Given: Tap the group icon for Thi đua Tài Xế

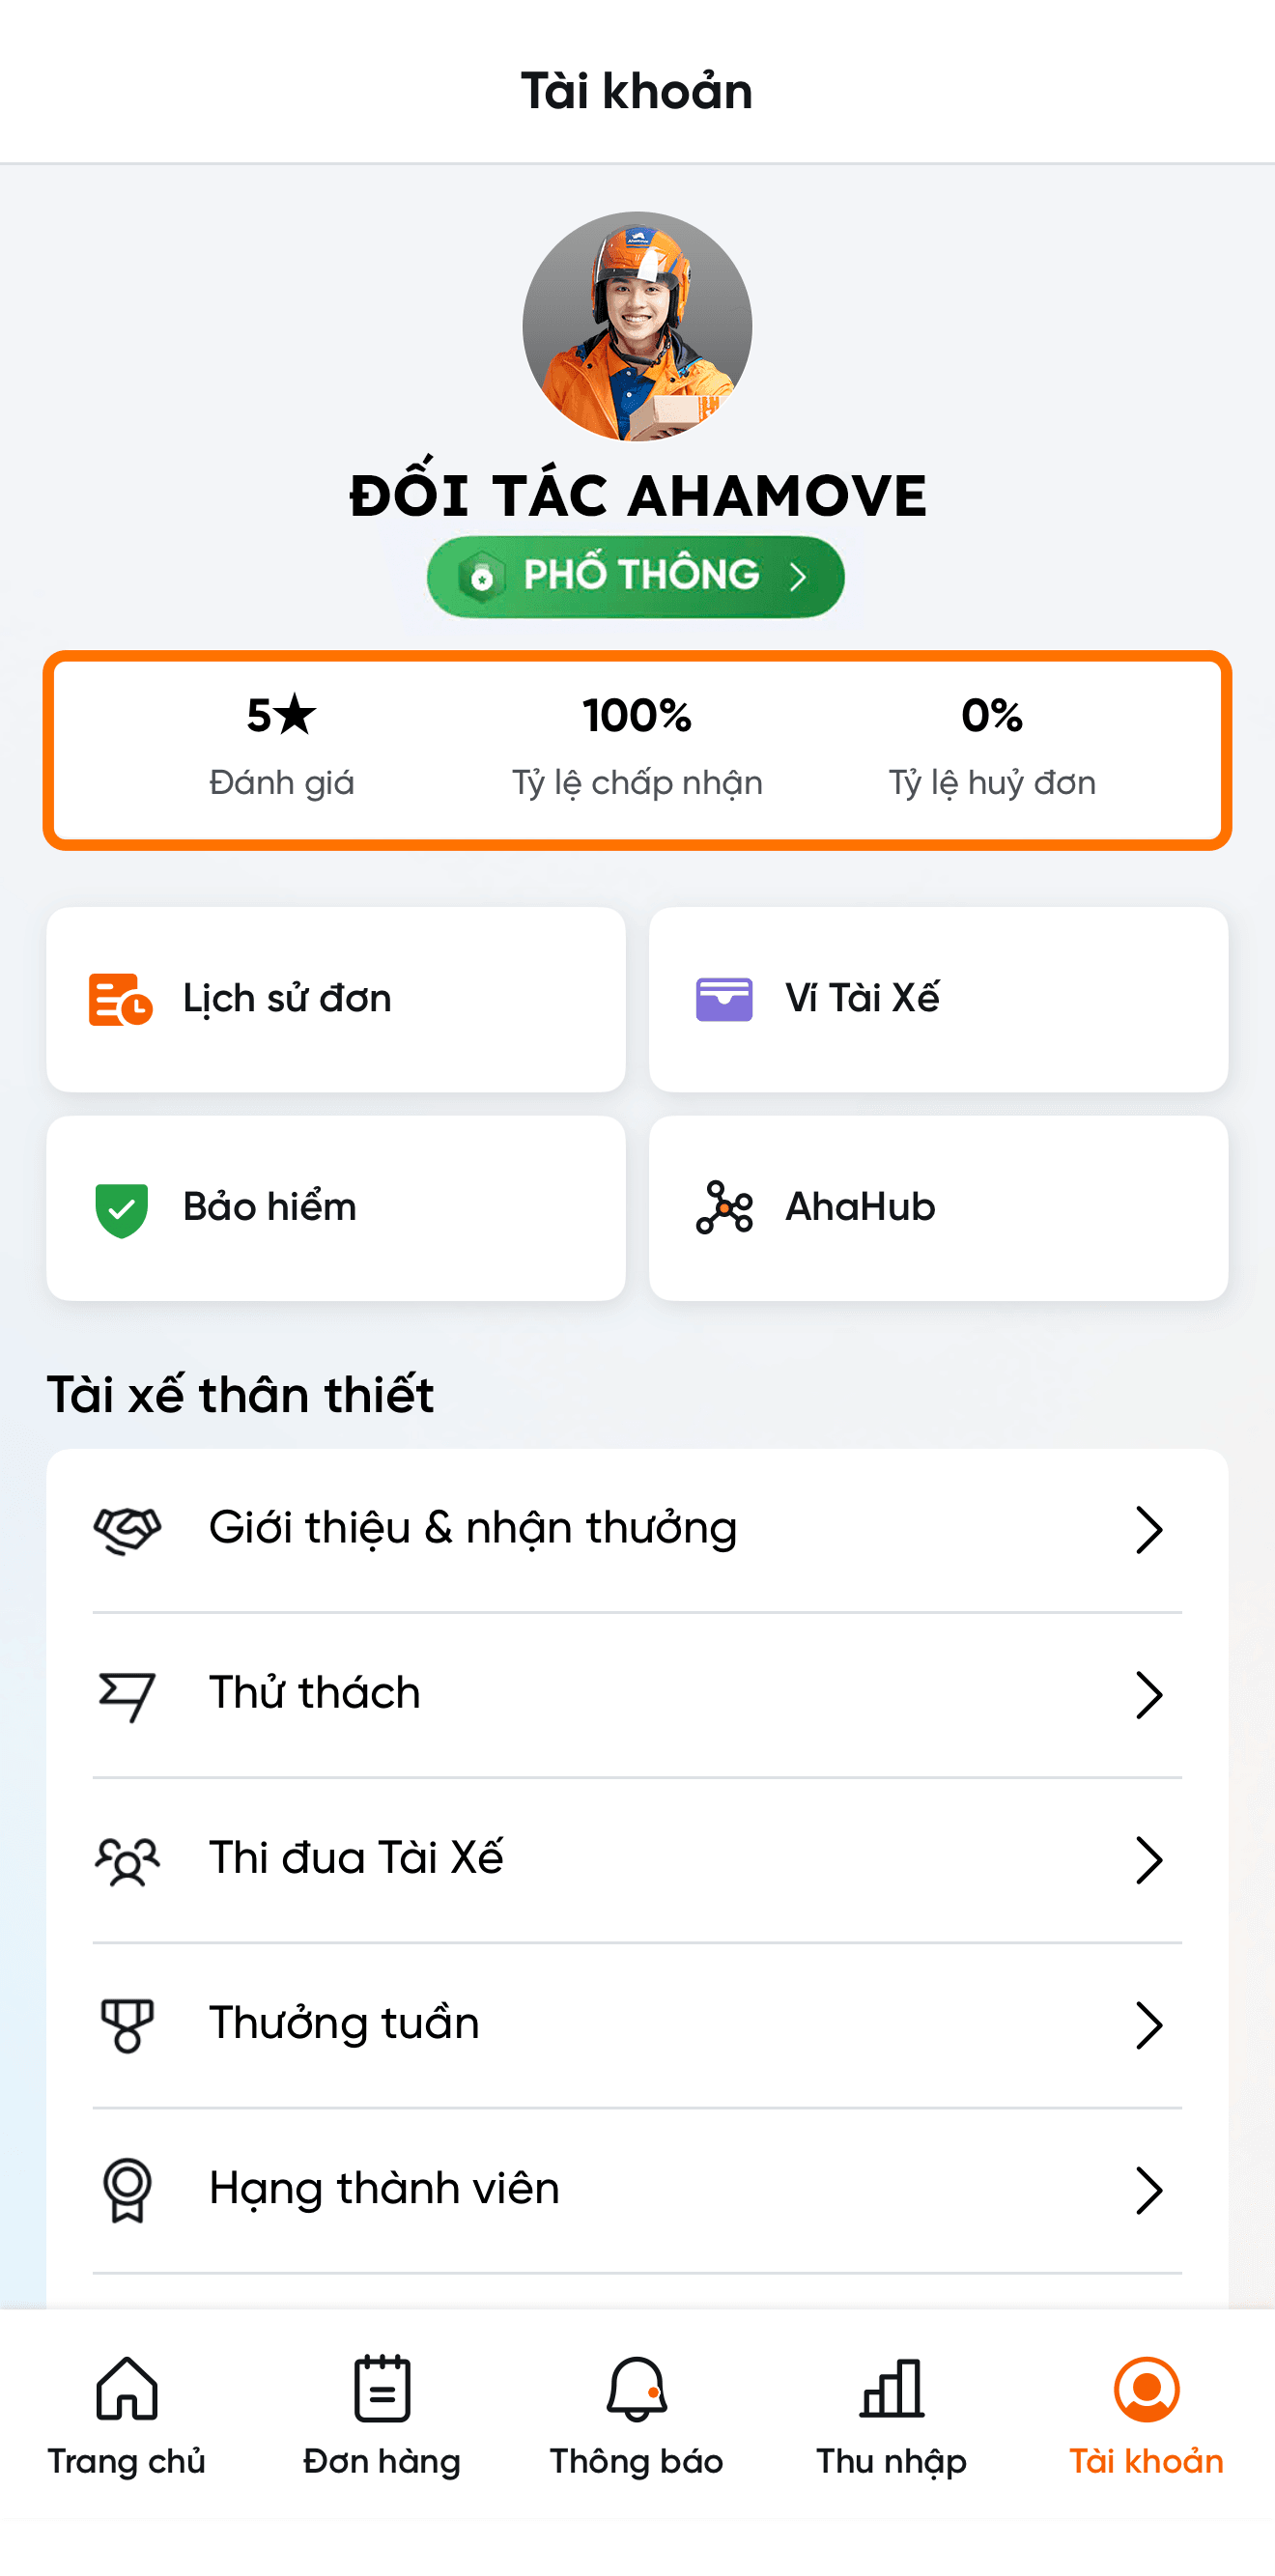Looking at the screenshot, I should point(127,1860).
